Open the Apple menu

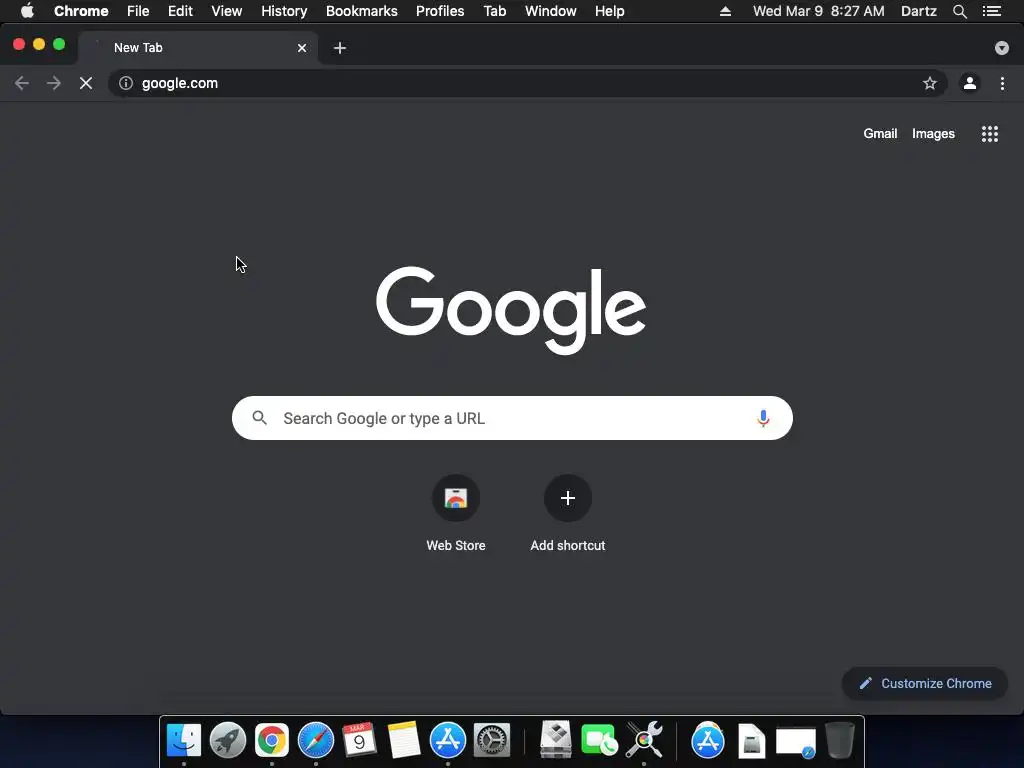(x=27, y=11)
